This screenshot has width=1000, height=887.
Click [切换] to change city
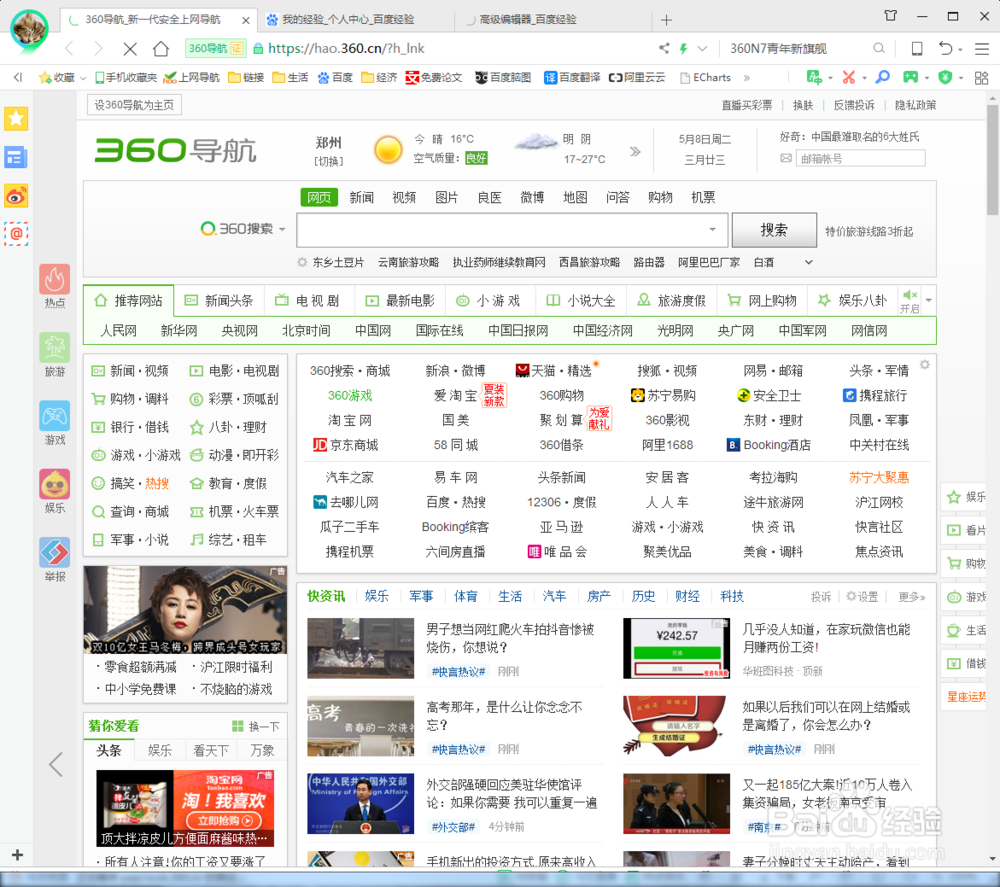[x=328, y=161]
